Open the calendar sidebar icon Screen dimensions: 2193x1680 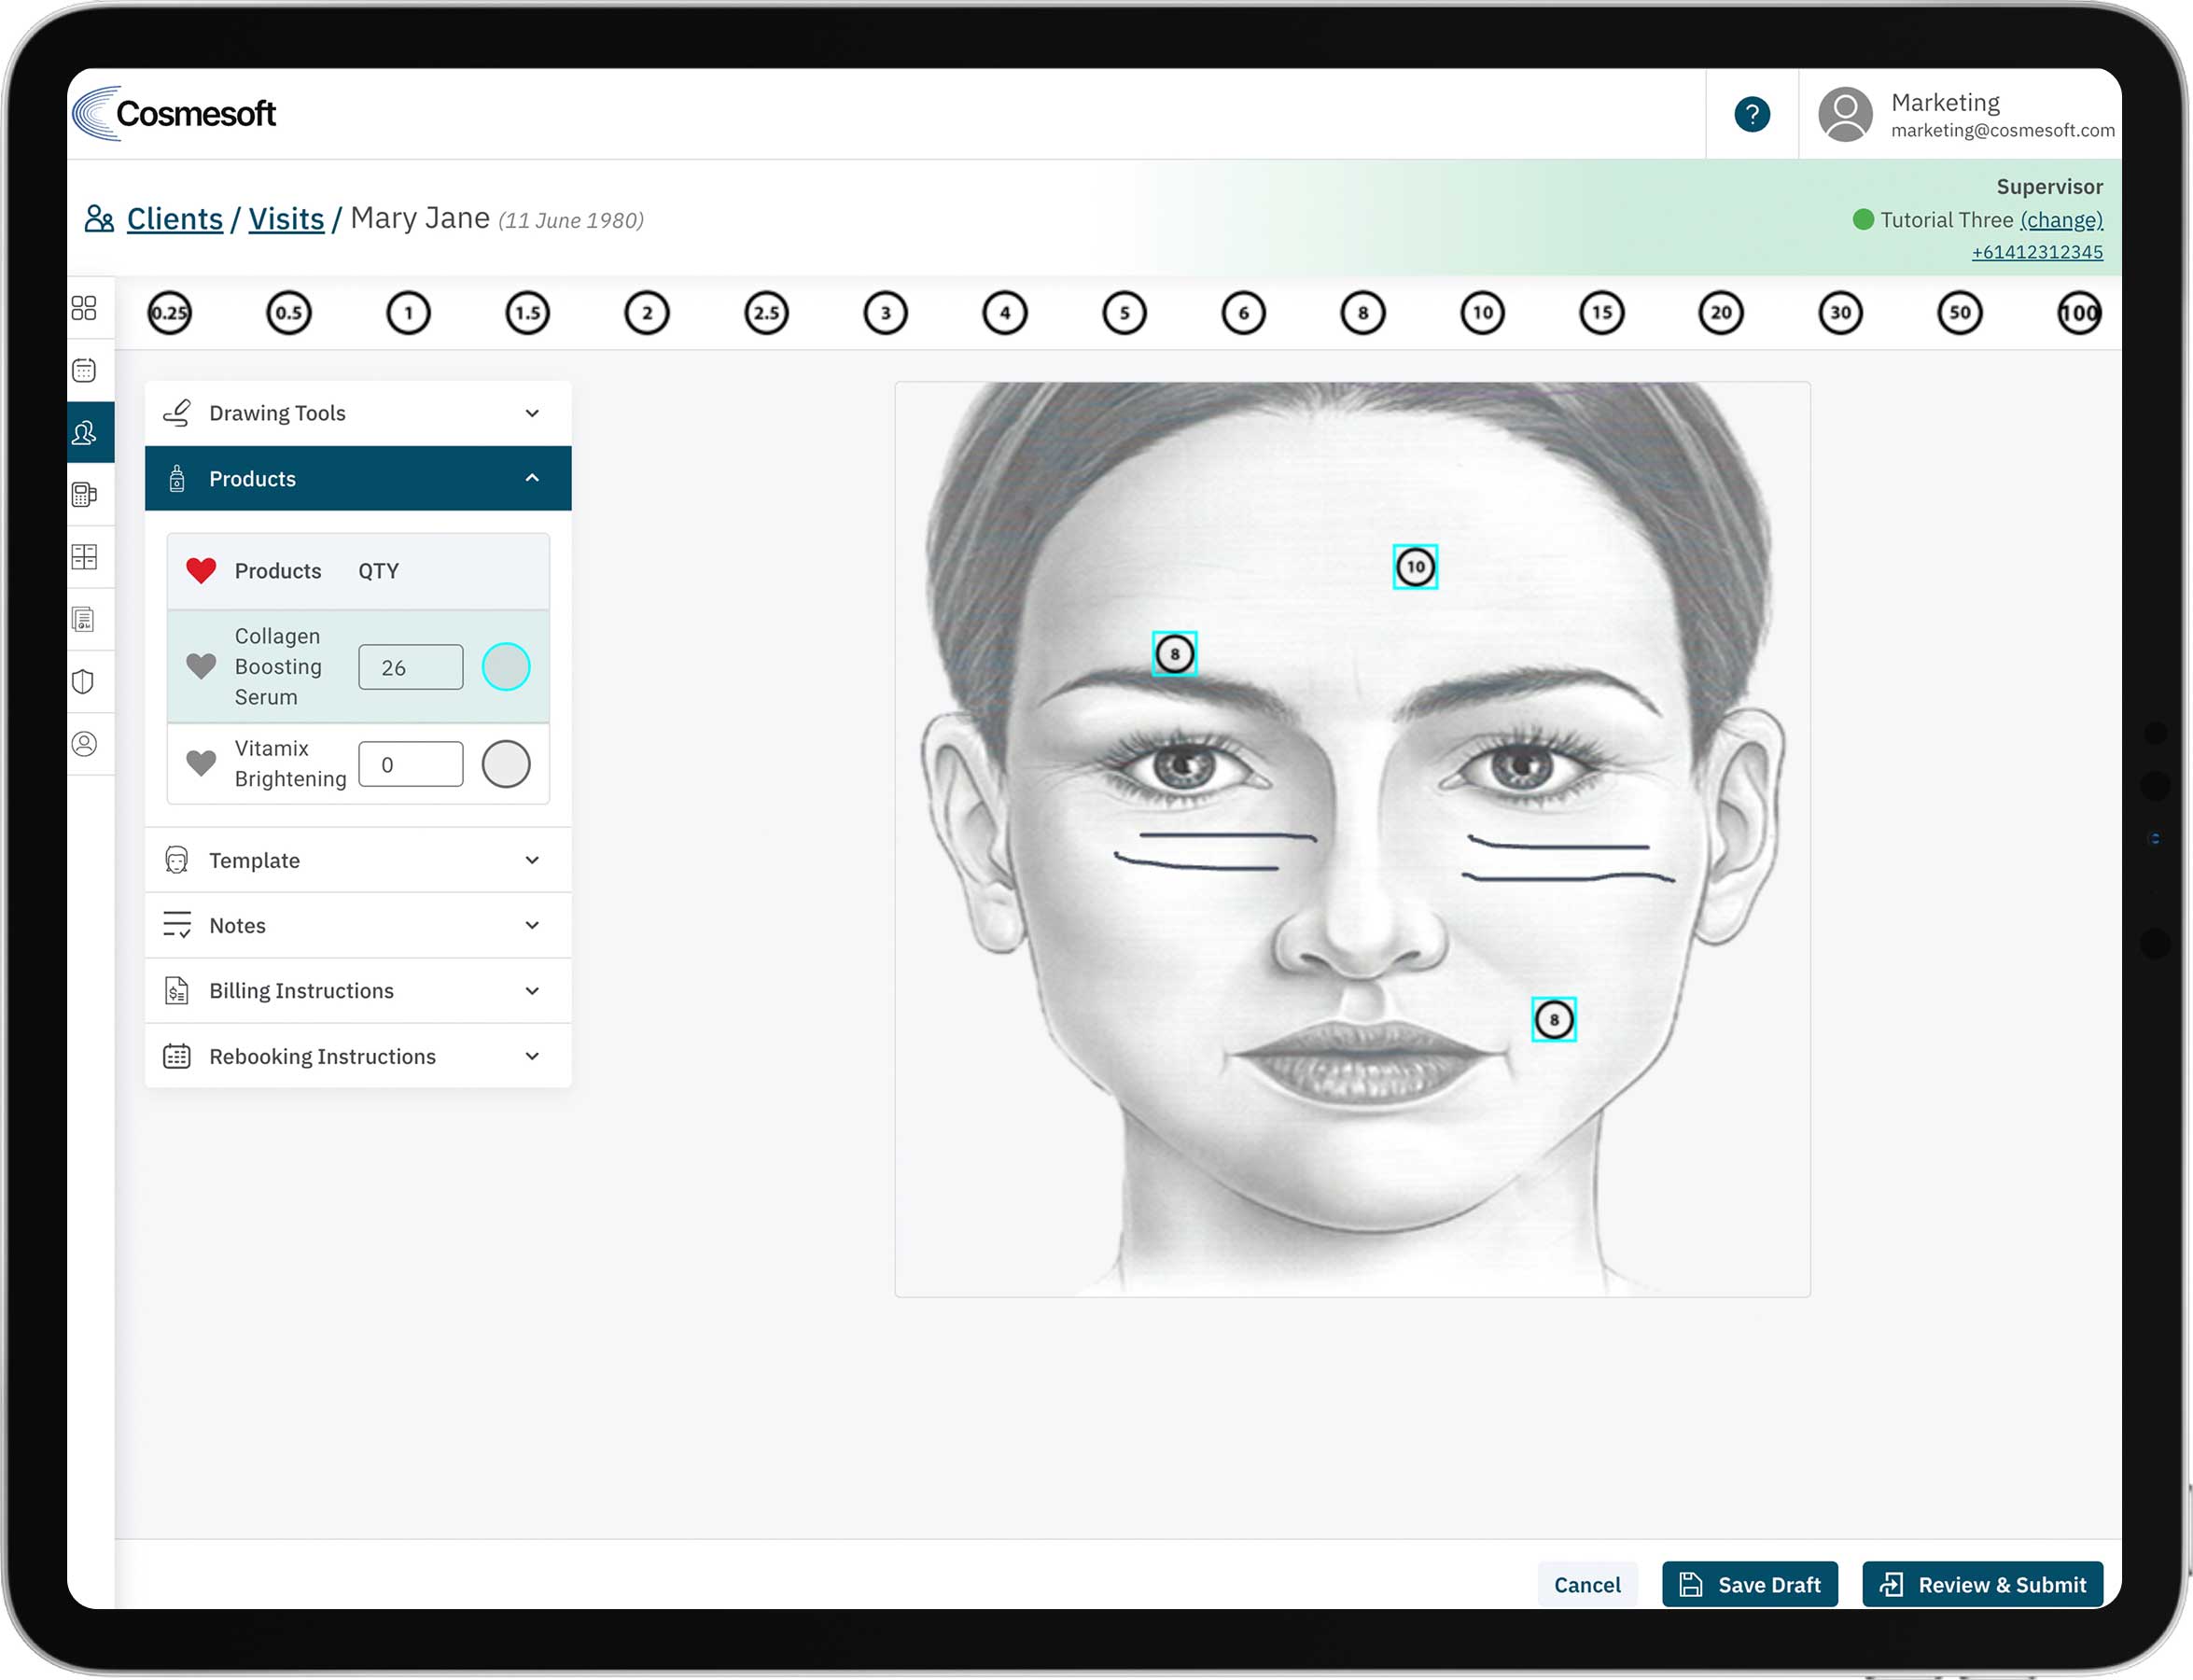[x=84, y=371]
